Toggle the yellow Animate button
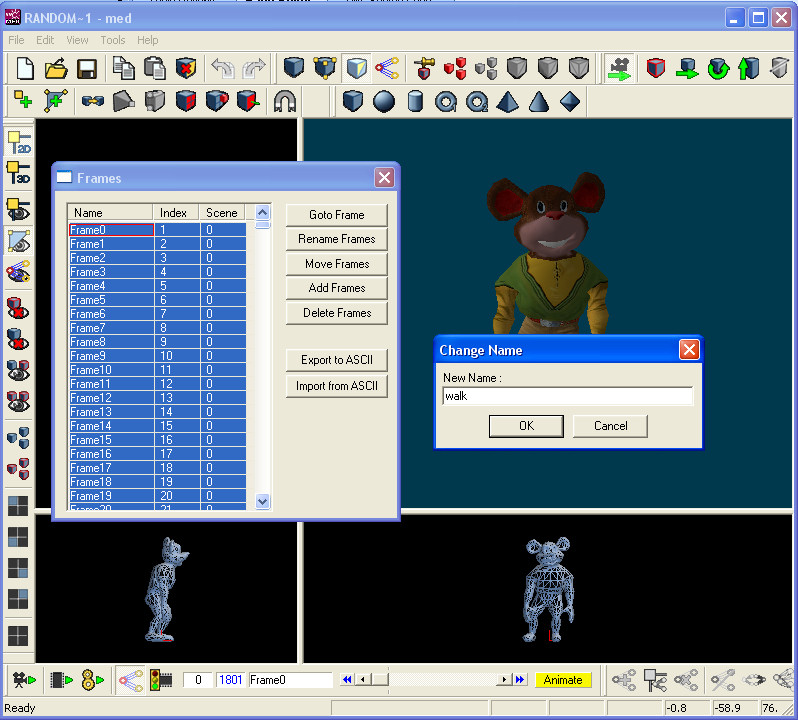The image size is (798, 720). click(x=563, y=680)
